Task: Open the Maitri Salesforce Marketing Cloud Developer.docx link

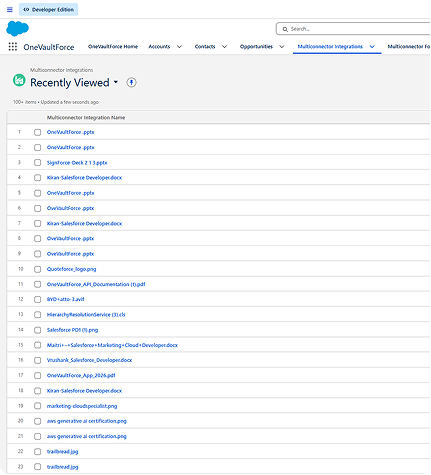Action: [112, 345]
